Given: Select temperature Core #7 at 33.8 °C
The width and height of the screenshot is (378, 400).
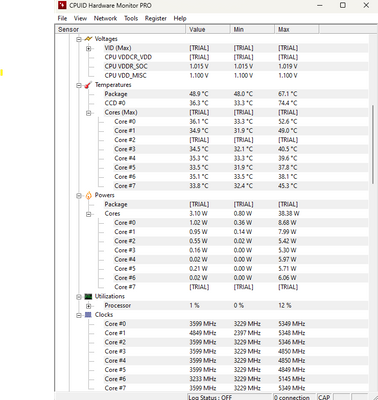Looking at the screenshot, I should click(x=240, y=186).
